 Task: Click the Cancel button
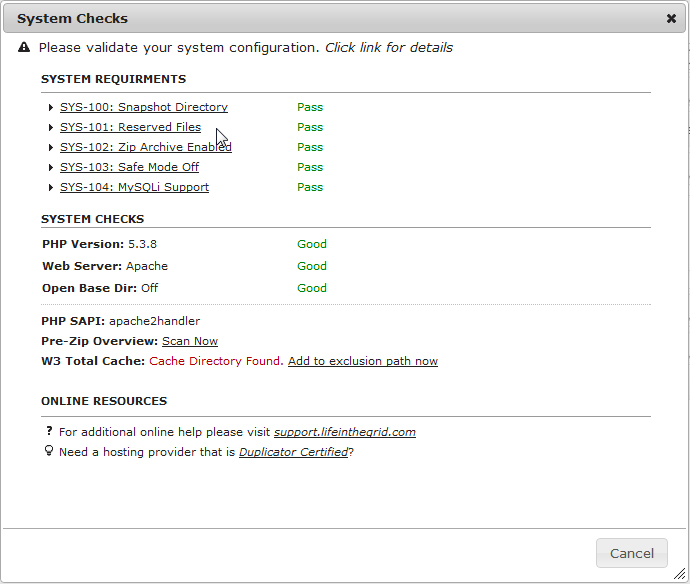[x=631, y=553]
